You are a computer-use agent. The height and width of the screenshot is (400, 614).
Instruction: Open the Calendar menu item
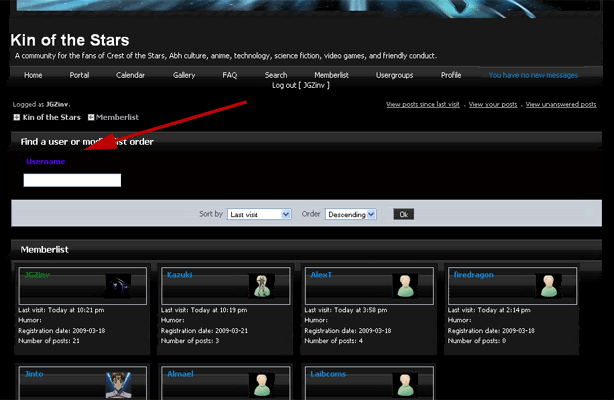130,75
